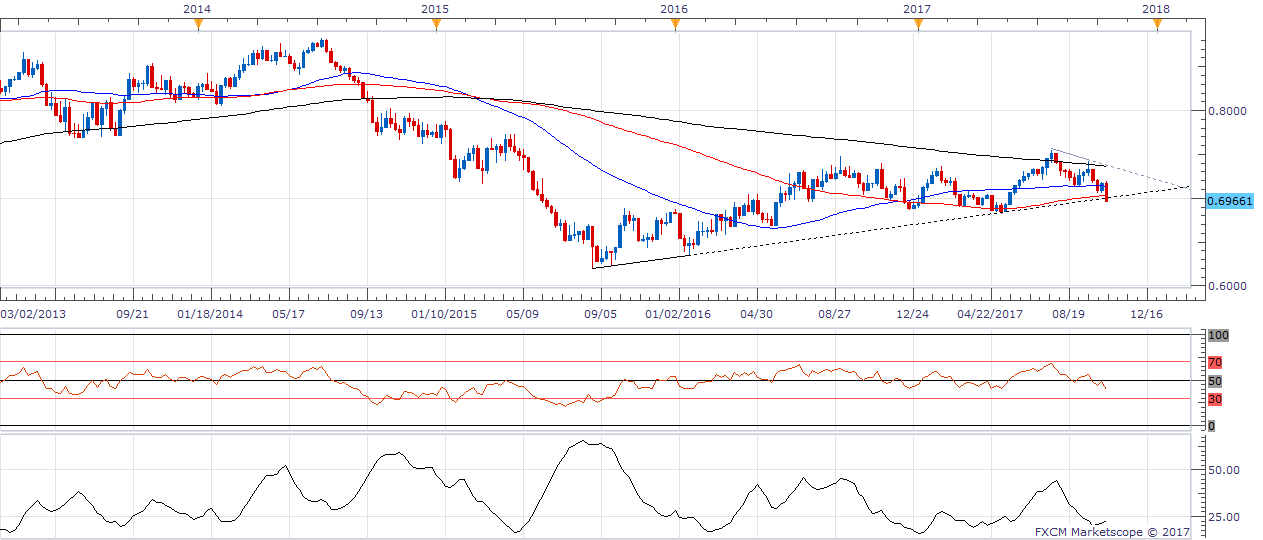Screen dimensions: 1263x540
Task: Click the 09/05 date label
Action: pos(600,314)
